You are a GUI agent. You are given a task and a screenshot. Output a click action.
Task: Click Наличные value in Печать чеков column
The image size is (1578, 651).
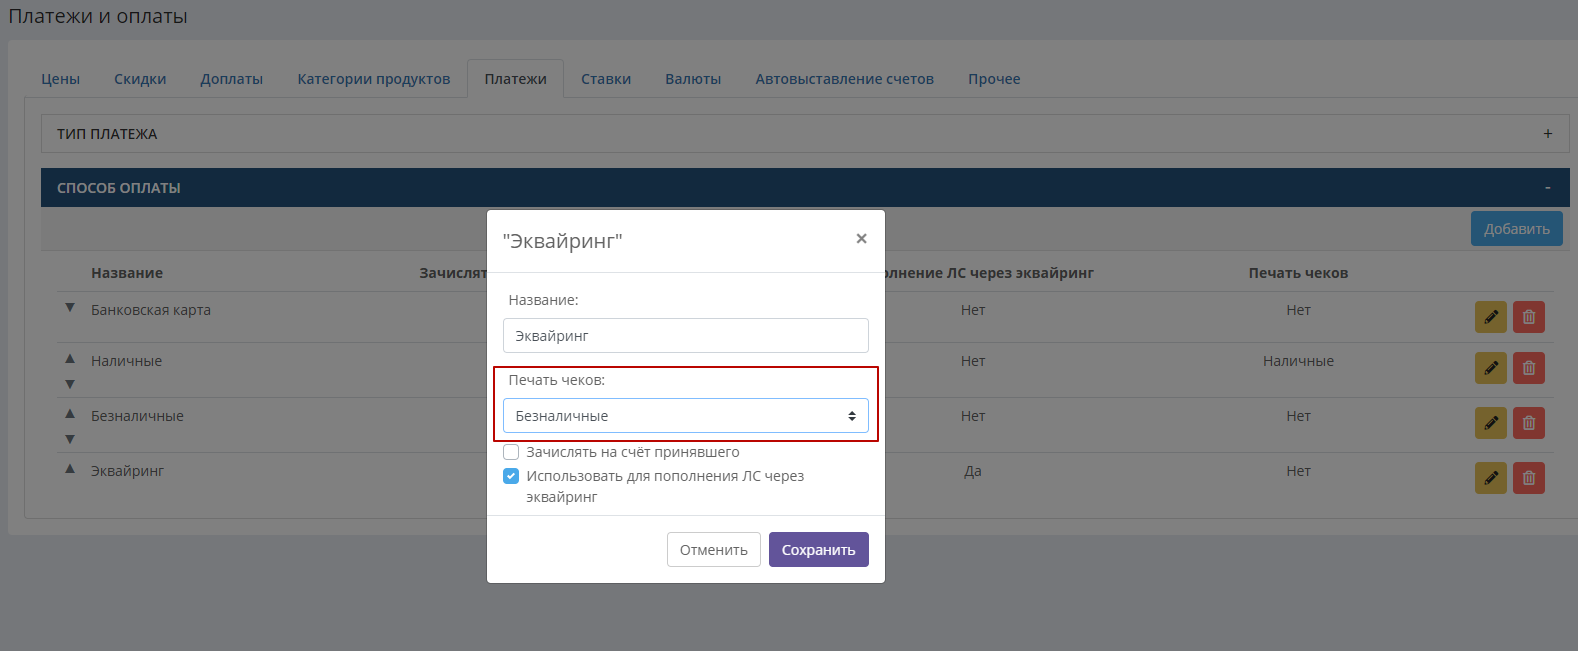point(1298,361)
